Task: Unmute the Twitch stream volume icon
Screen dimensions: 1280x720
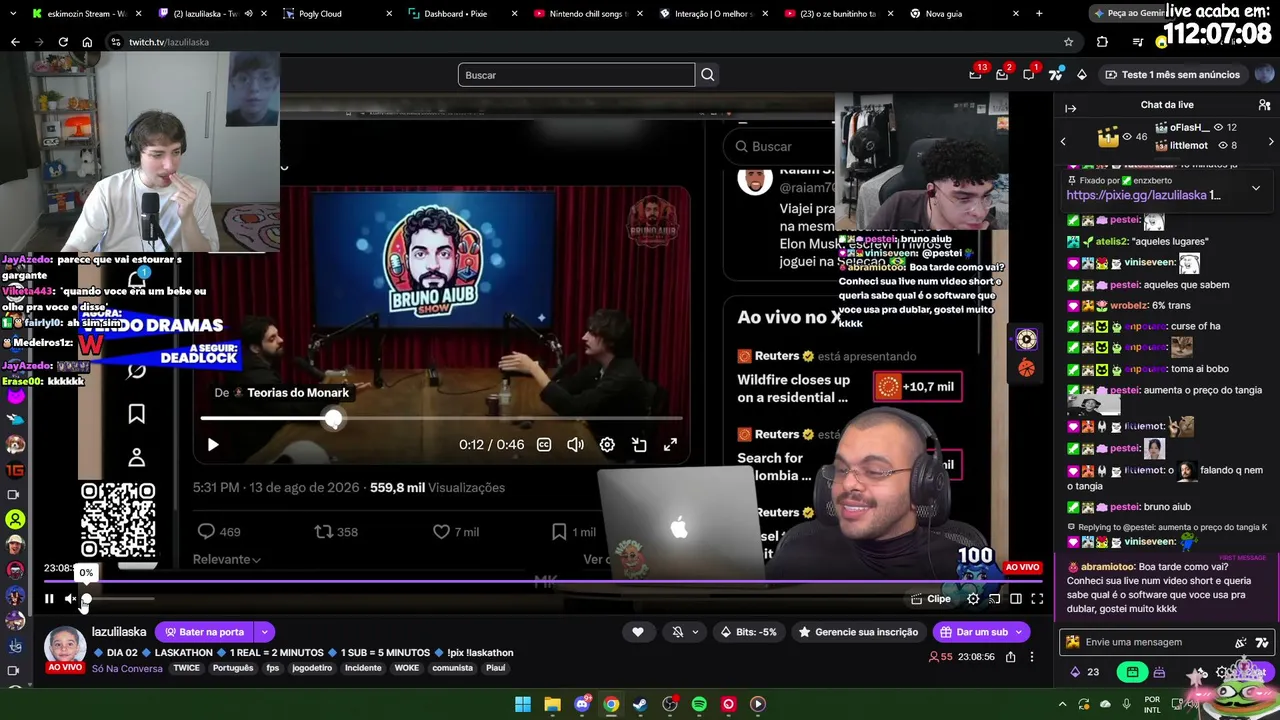Action: click(70, 599)
